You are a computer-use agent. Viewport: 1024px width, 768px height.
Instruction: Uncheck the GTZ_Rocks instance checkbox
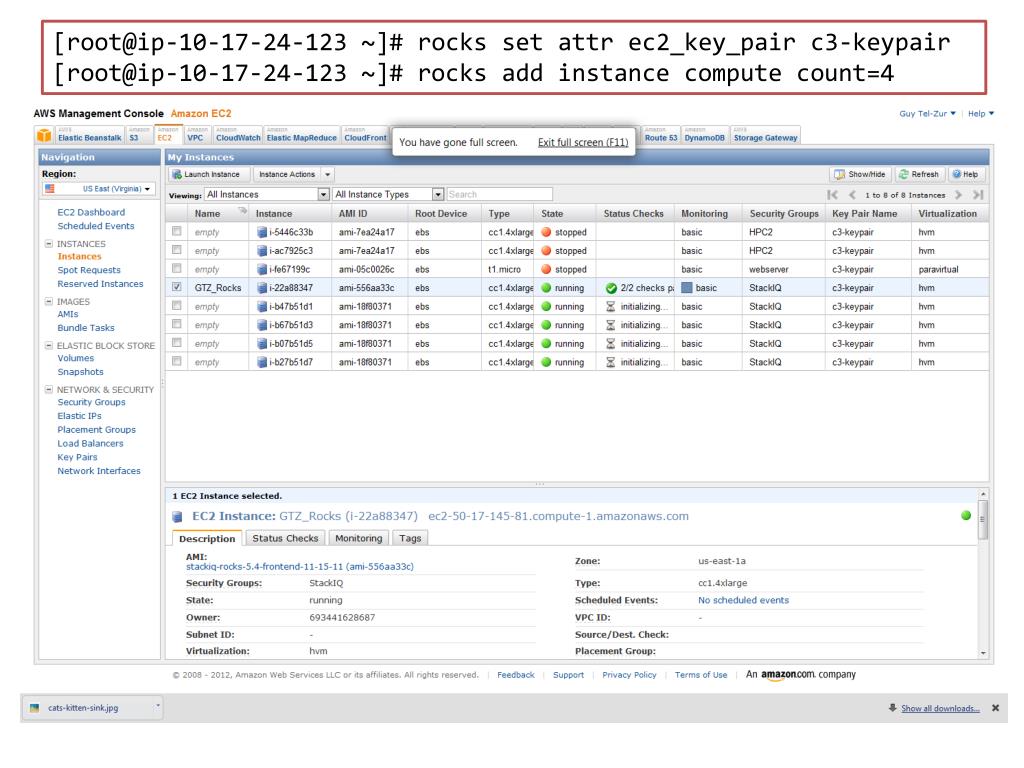tap(177, 288)
